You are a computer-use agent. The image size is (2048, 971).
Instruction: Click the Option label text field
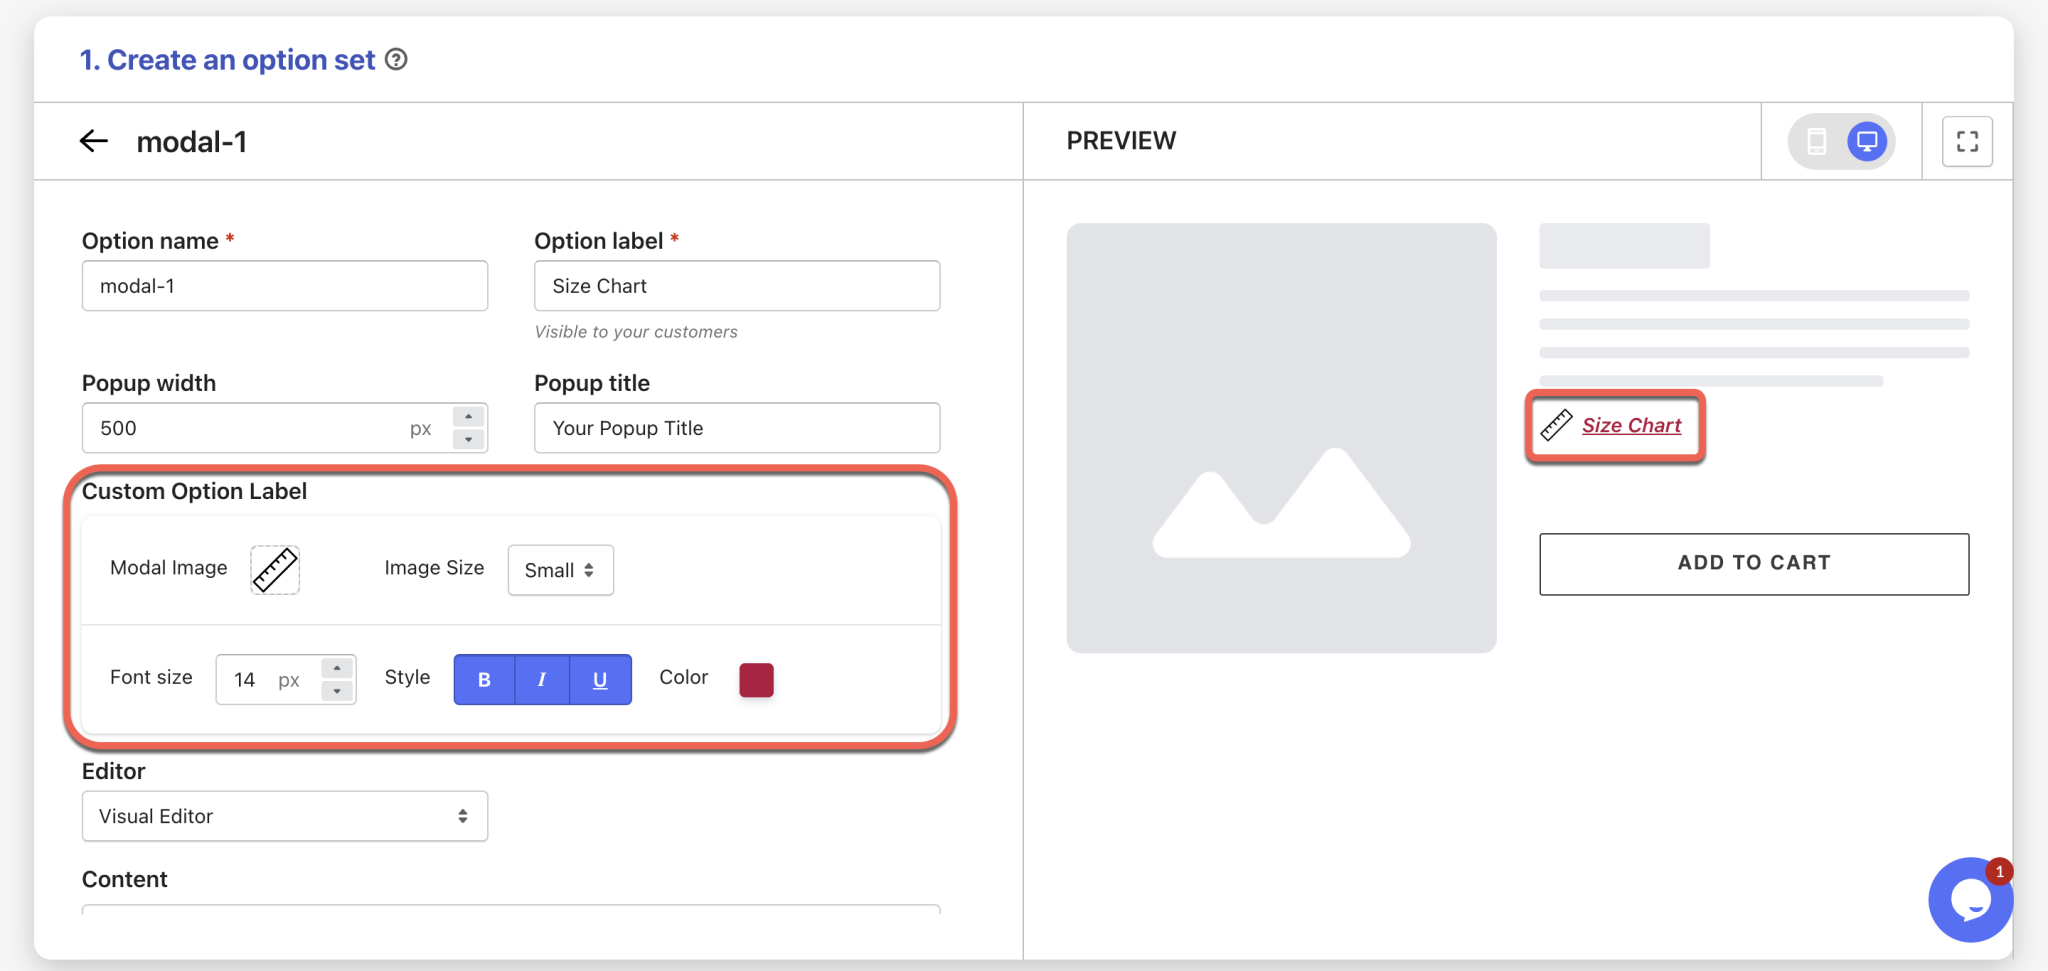(735, 286)
